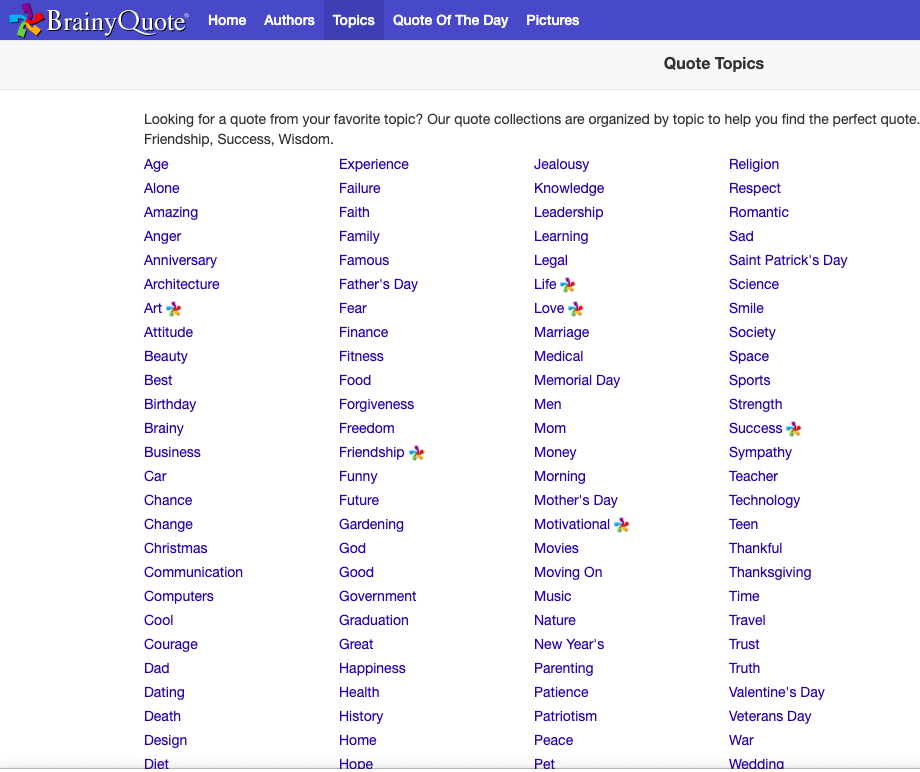Open the Communication topic
This screenshot has height=772, width=920.
[193, 573]
